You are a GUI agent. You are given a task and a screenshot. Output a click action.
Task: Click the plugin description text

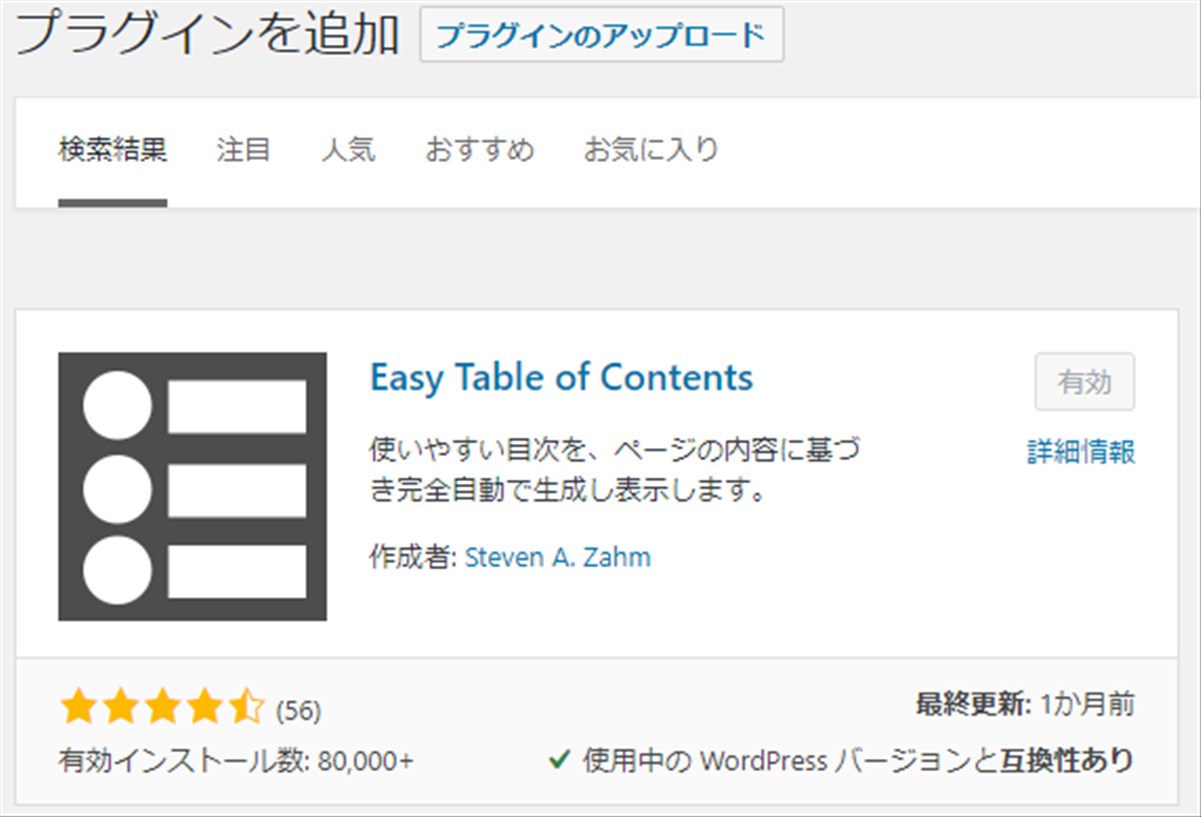coord(614,471)
